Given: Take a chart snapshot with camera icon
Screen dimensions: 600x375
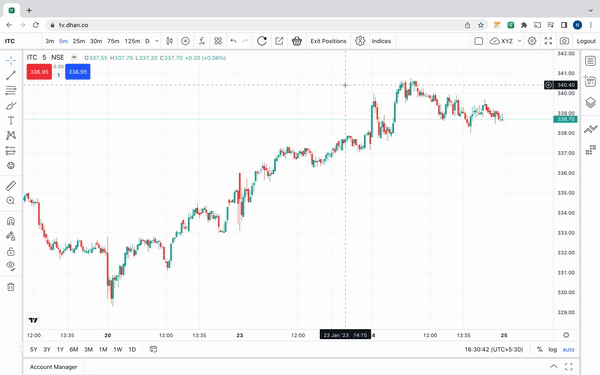Looking at the screenshot, I should coord(564,41).
